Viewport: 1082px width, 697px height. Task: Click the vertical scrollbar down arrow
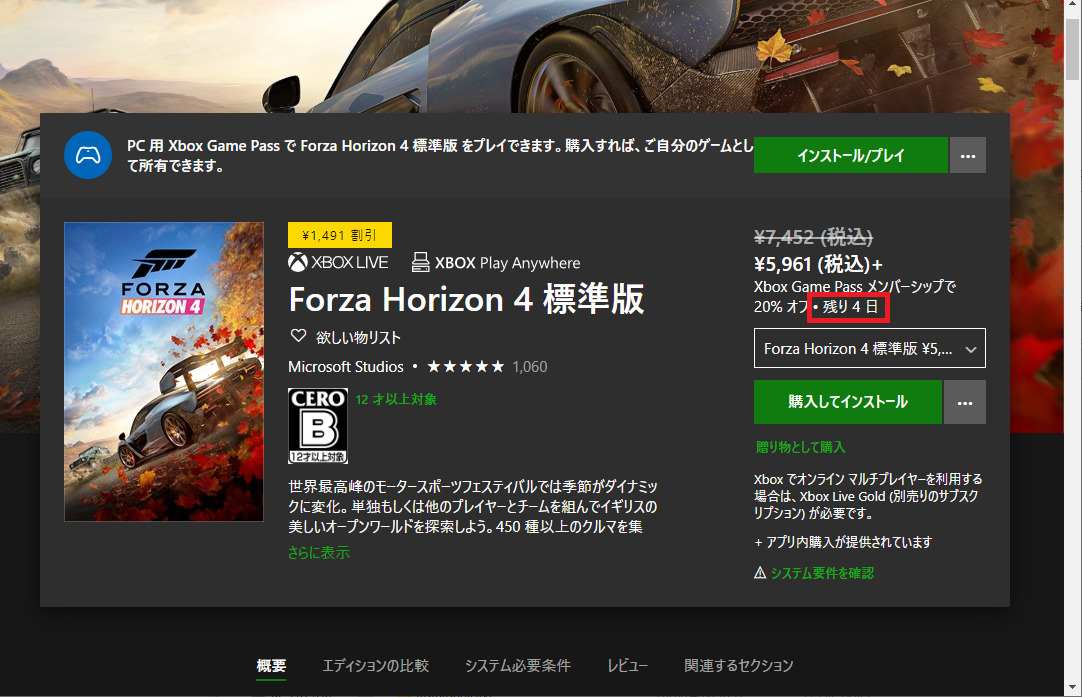pyautogui.click(x=1073, y=687)
